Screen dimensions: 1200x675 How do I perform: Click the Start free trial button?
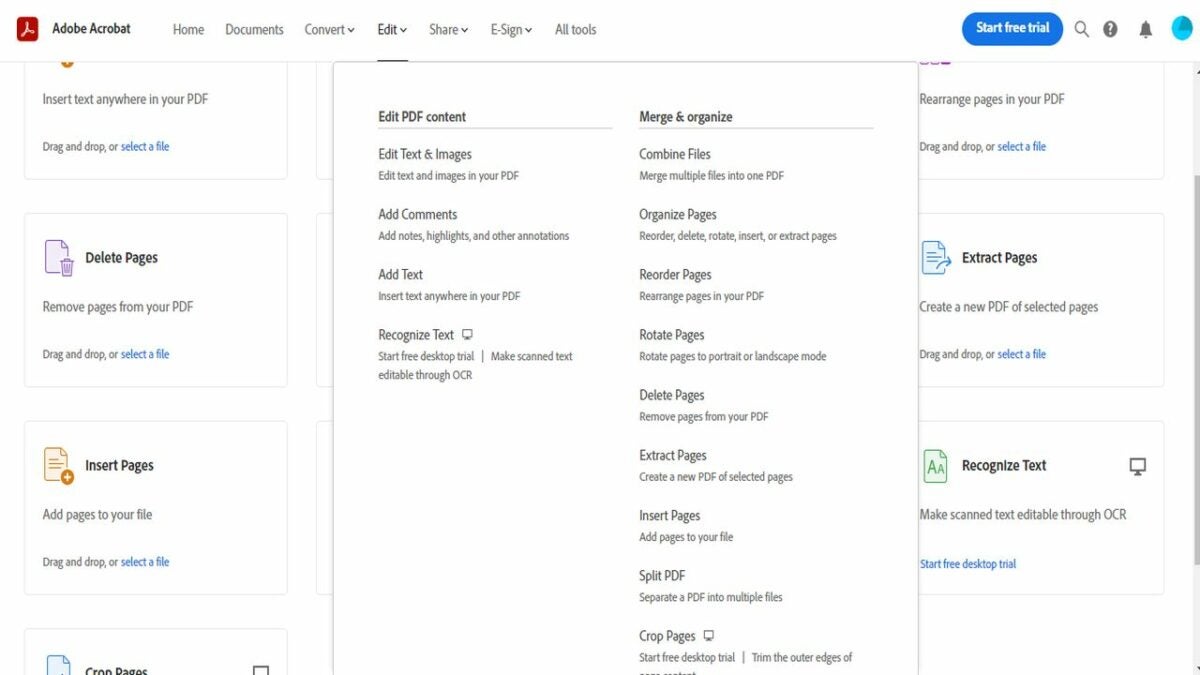[1012, 28]
